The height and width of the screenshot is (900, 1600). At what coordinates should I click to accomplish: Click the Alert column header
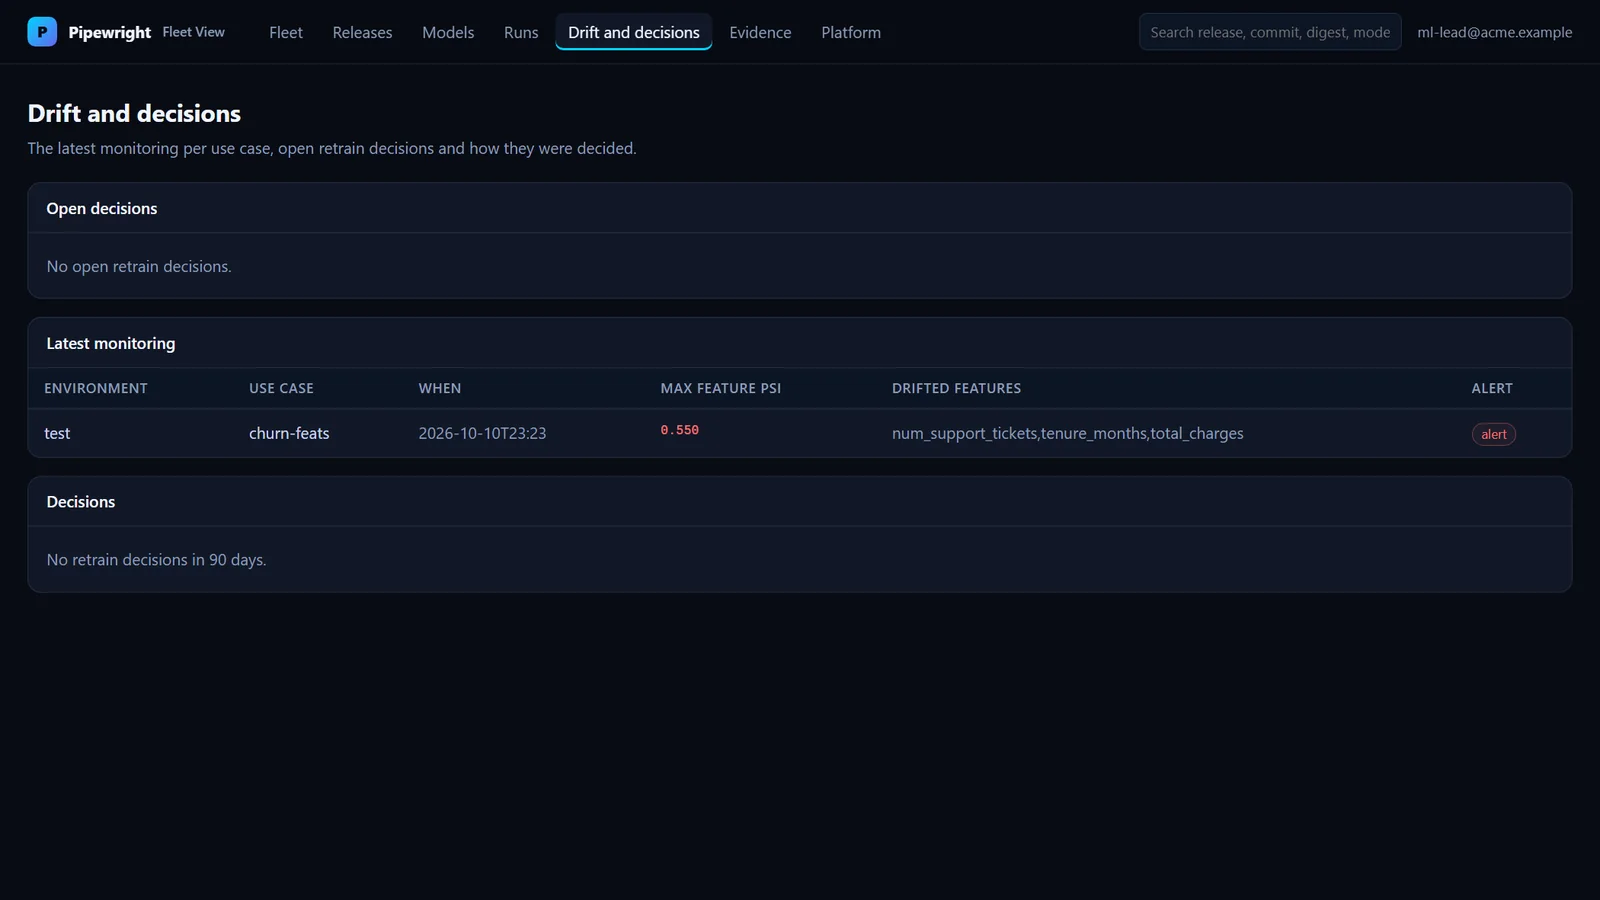(x=1492, y=388)
